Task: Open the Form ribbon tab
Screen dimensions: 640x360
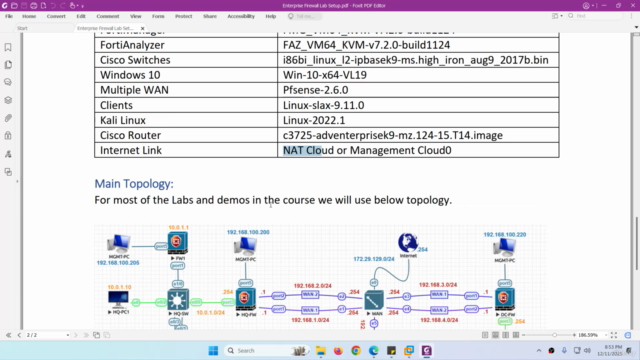Action: point(158,16)
